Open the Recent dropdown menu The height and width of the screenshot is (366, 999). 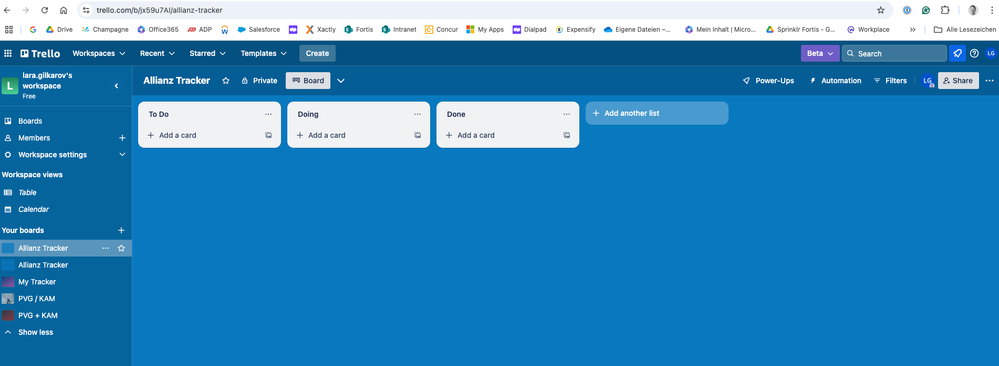(157, 54)
